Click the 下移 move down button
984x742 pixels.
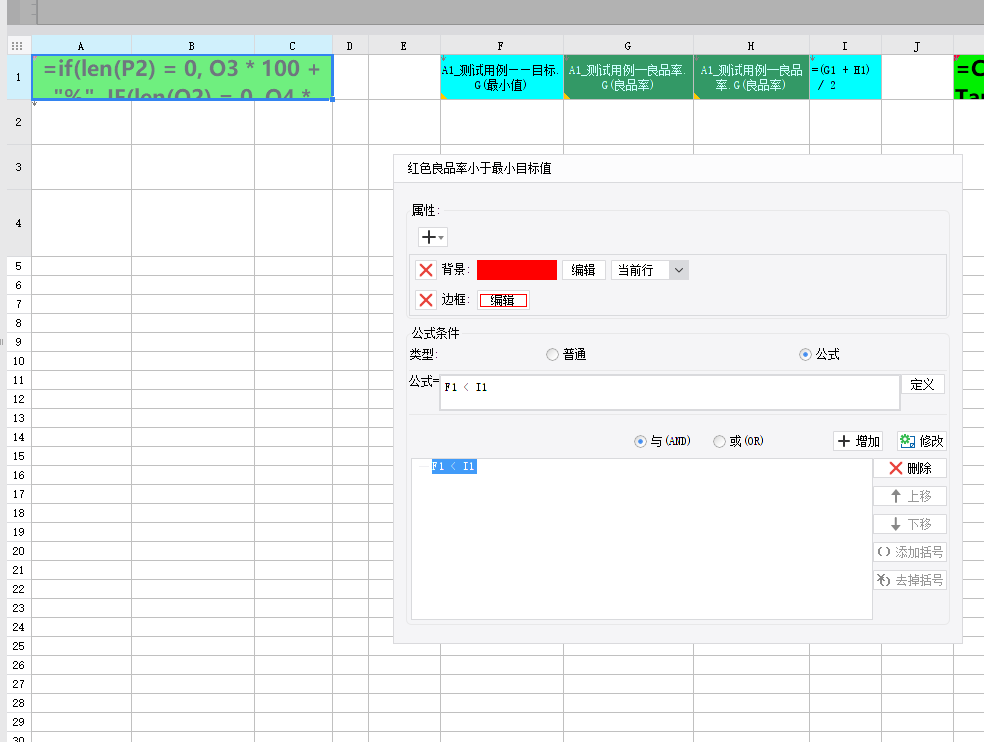(910, 524)
